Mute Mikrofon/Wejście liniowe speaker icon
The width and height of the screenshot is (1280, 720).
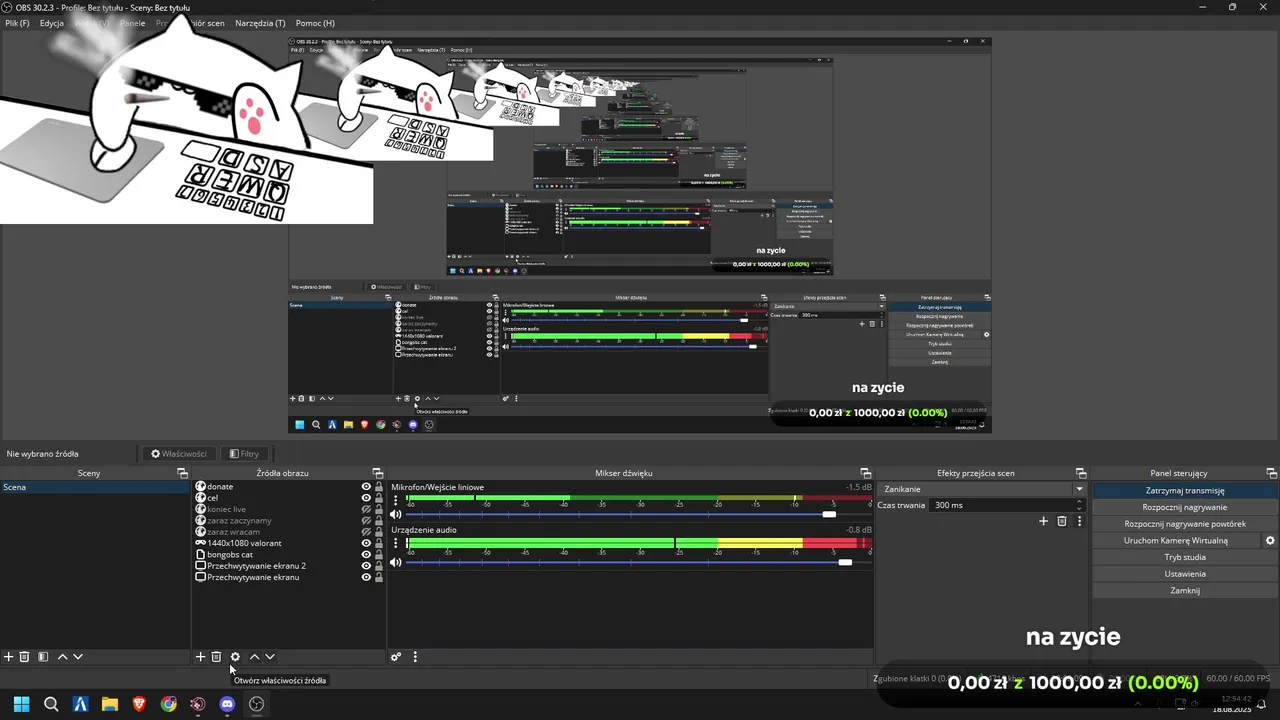click(396, 514)
